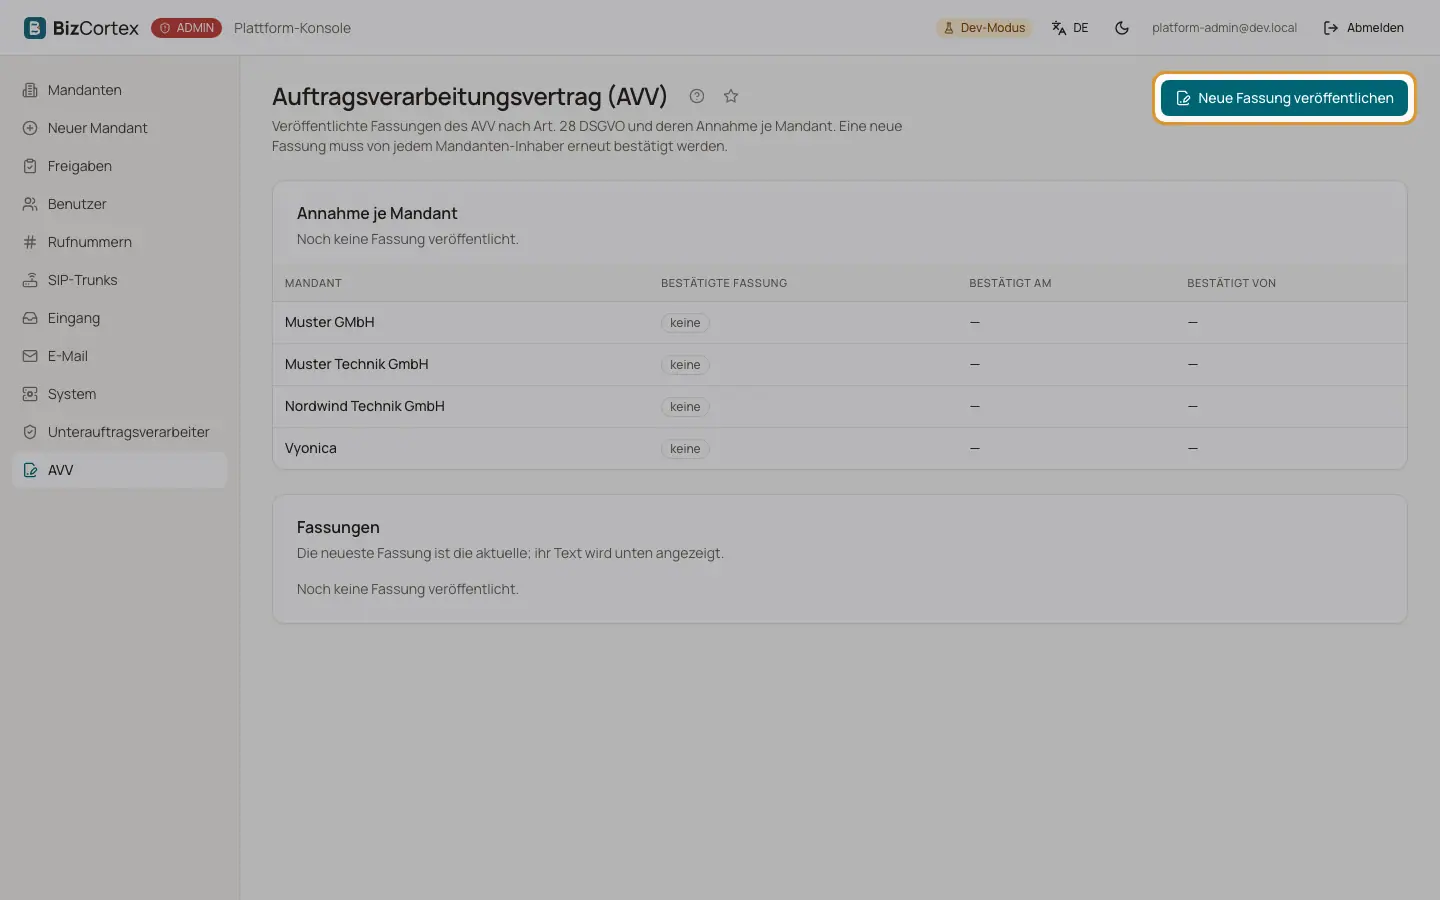The width and height of the screenshot is (1440, 900).
Task: Click the platform-admin@dev.local account text
Action: click(x=1224, y=28)
